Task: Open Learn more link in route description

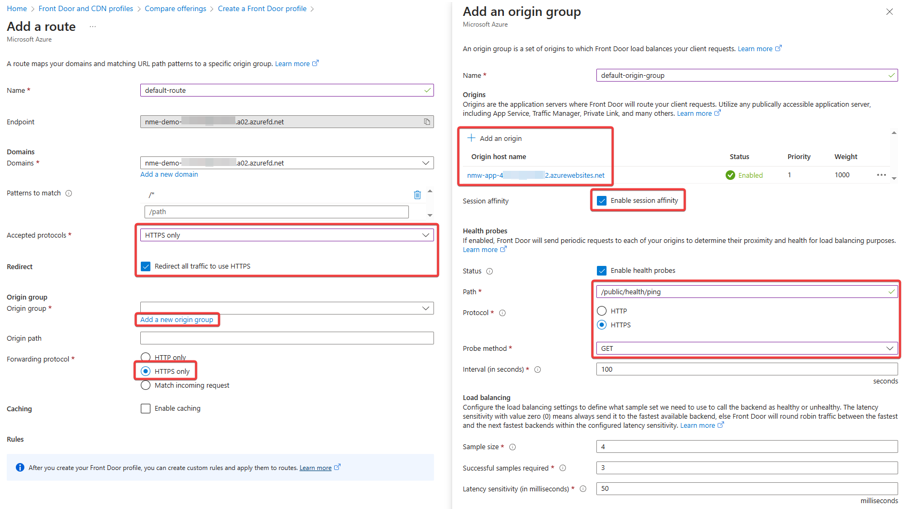Action: click(x=297, y=64)
